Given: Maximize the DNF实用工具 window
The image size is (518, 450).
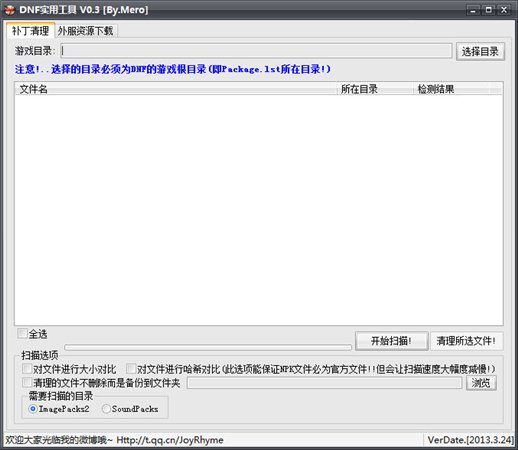Looking at the screenshot, I should click(x=489, y=10).
